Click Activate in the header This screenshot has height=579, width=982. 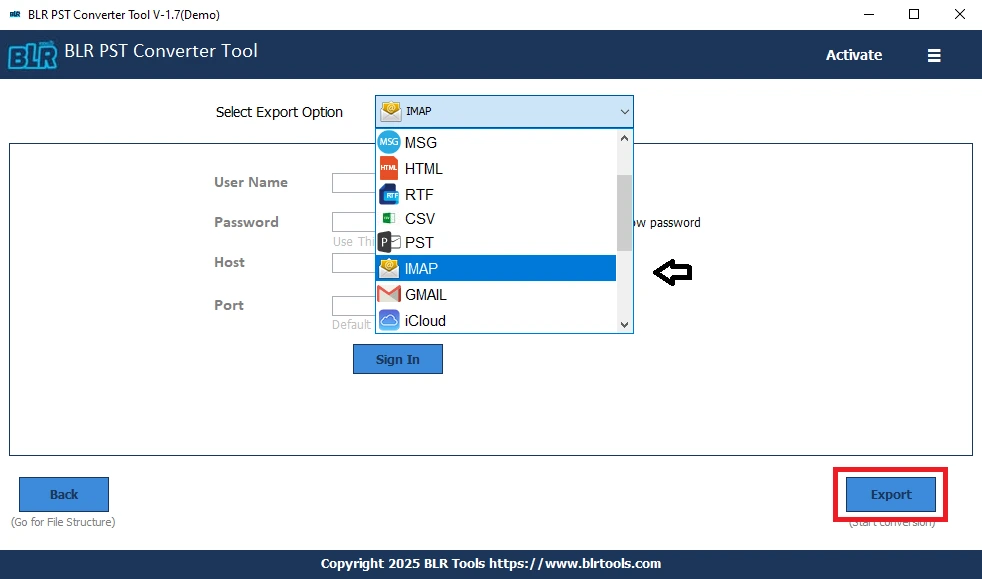point(854,55)
